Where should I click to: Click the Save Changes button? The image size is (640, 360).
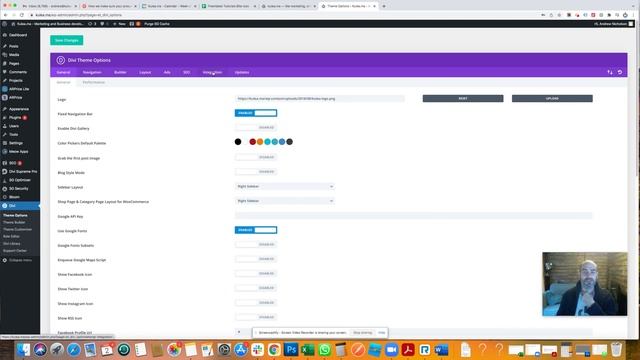pyautogui.click(x=67, y=40)
